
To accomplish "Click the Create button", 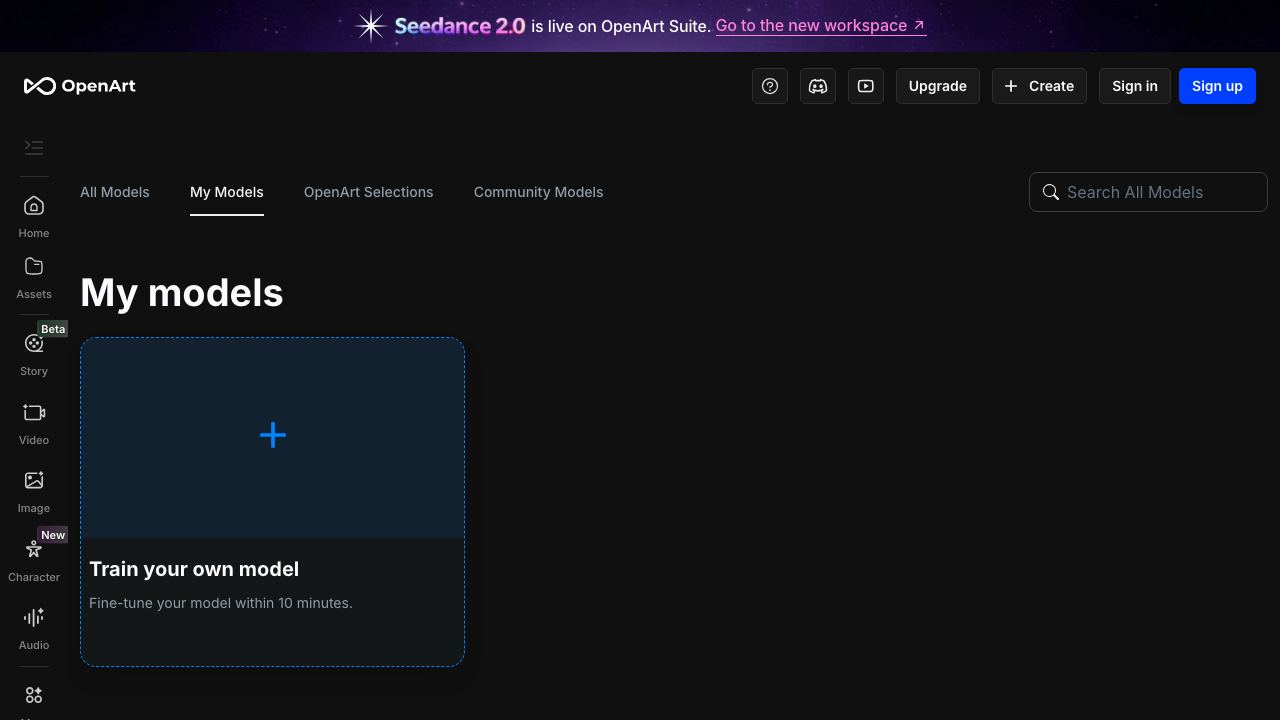I will 1039,86.
